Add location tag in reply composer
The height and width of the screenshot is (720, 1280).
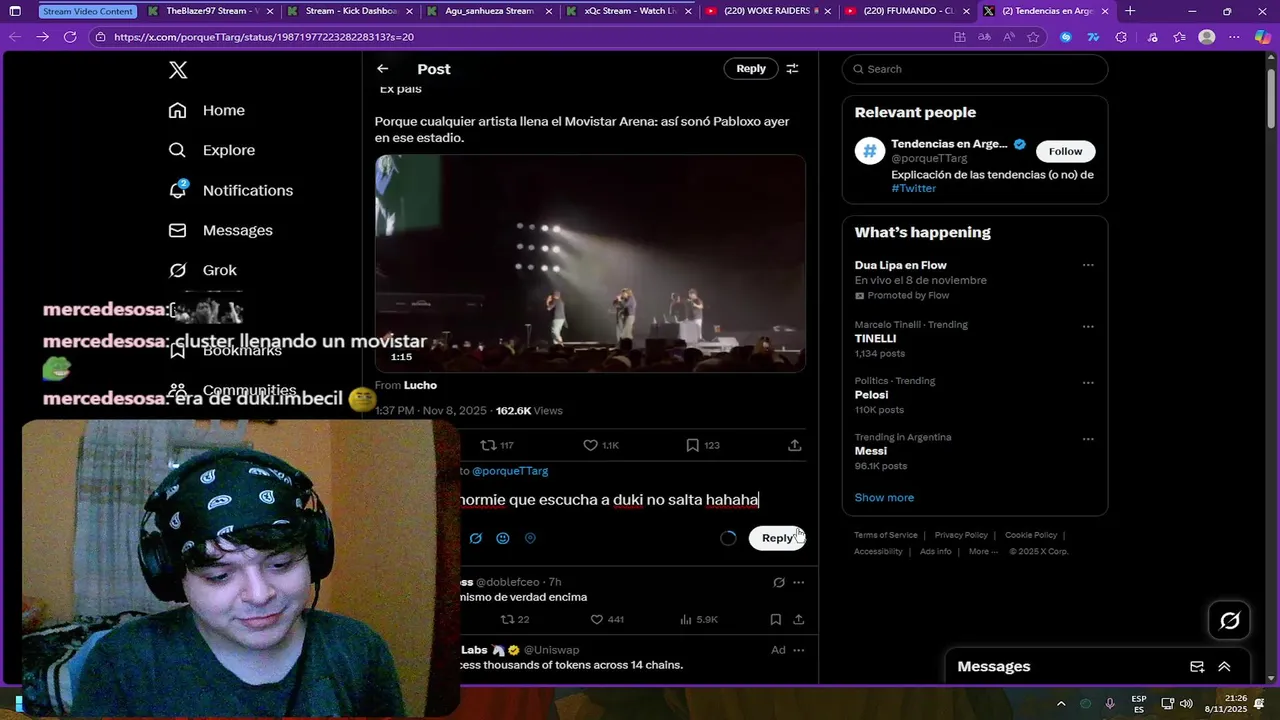tap(530, 538)
